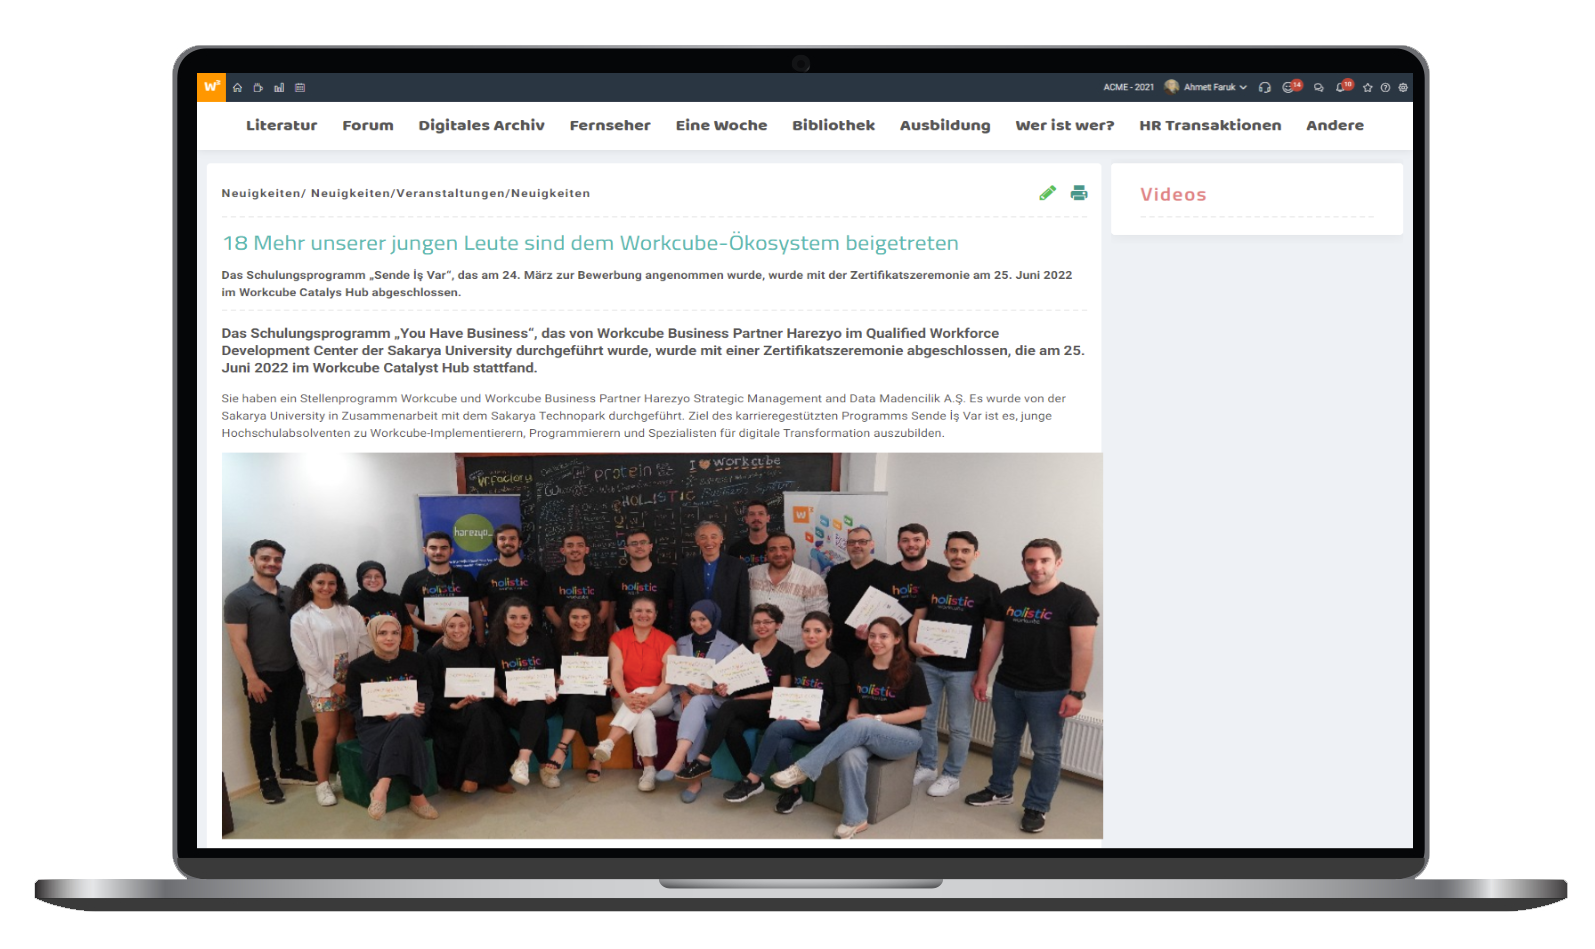This screenshot has width=1595, height=949.
Task: Open the Bibliothek menu
Action: tap(833, 125)
